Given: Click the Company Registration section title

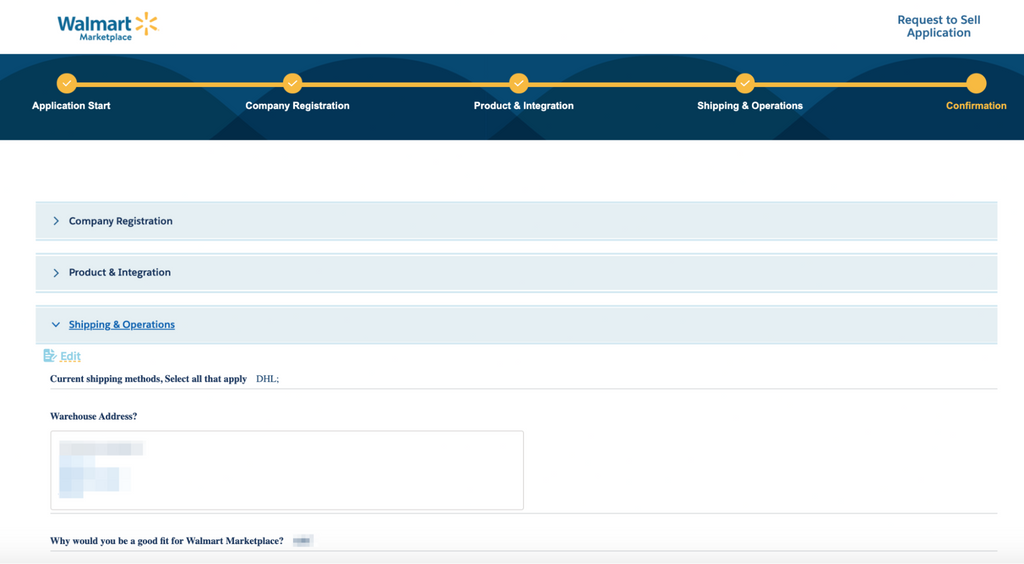Looking at the screenshot, I should (121, 221).
